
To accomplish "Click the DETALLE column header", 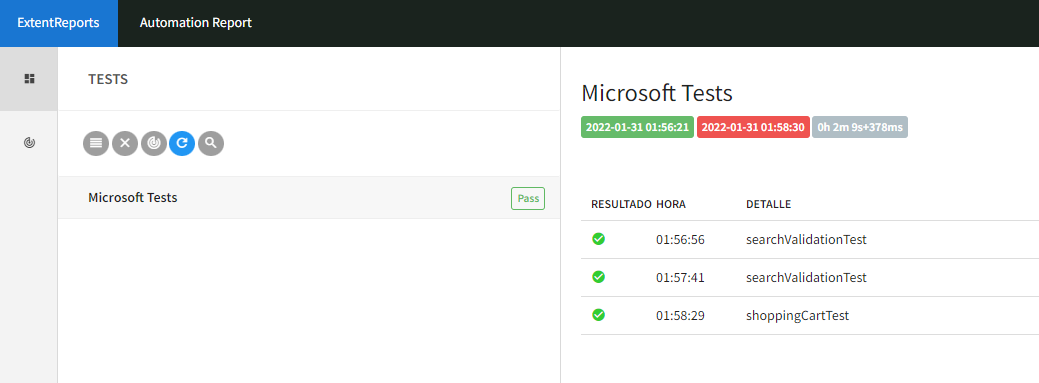I will [768, 204].
